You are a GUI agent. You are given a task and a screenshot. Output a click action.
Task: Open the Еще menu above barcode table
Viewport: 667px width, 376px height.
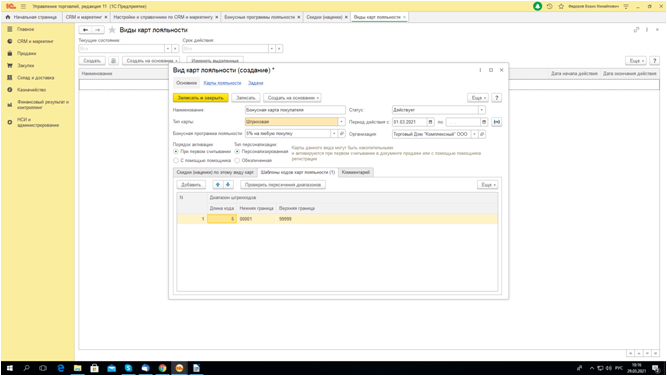(488, 185)
